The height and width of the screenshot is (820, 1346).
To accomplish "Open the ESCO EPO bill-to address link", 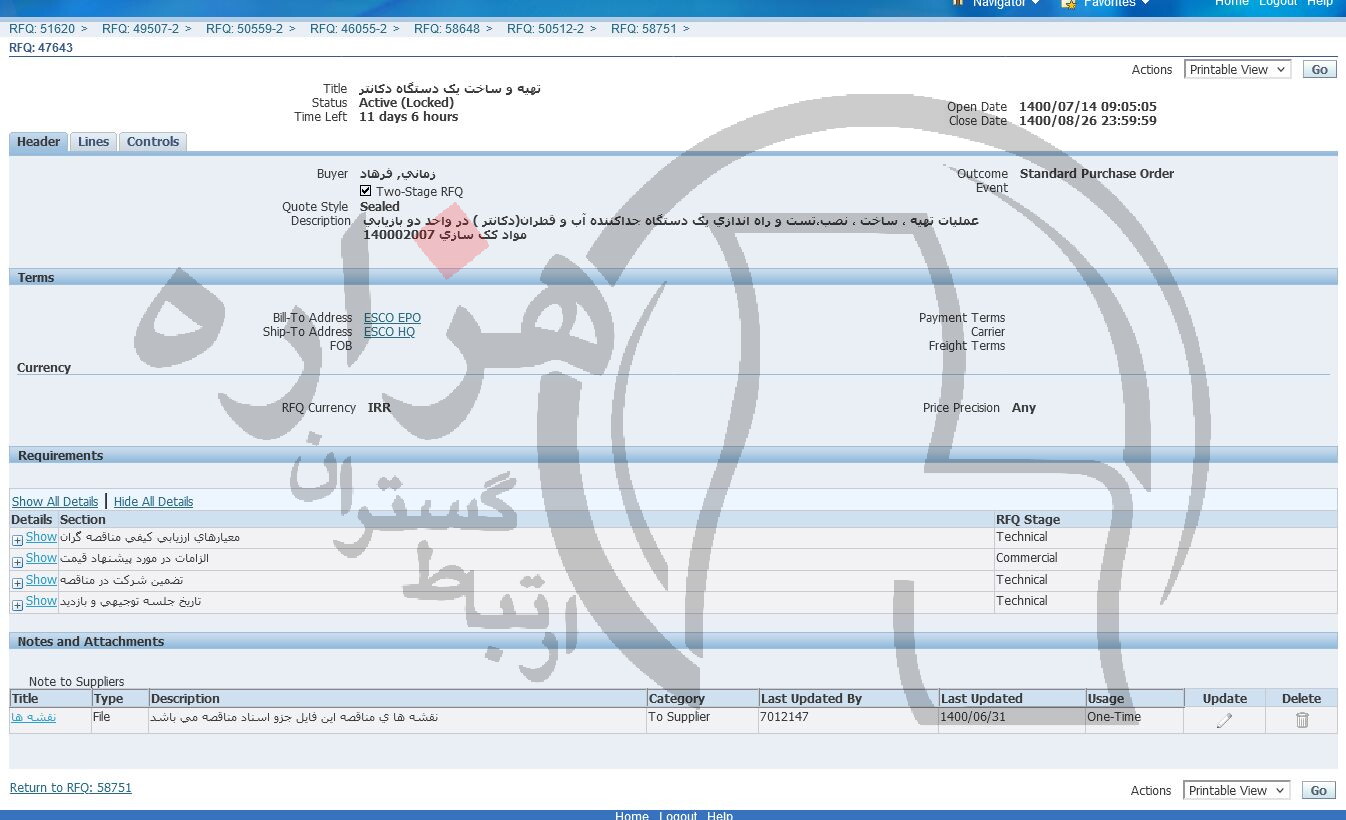I will 392,318.
